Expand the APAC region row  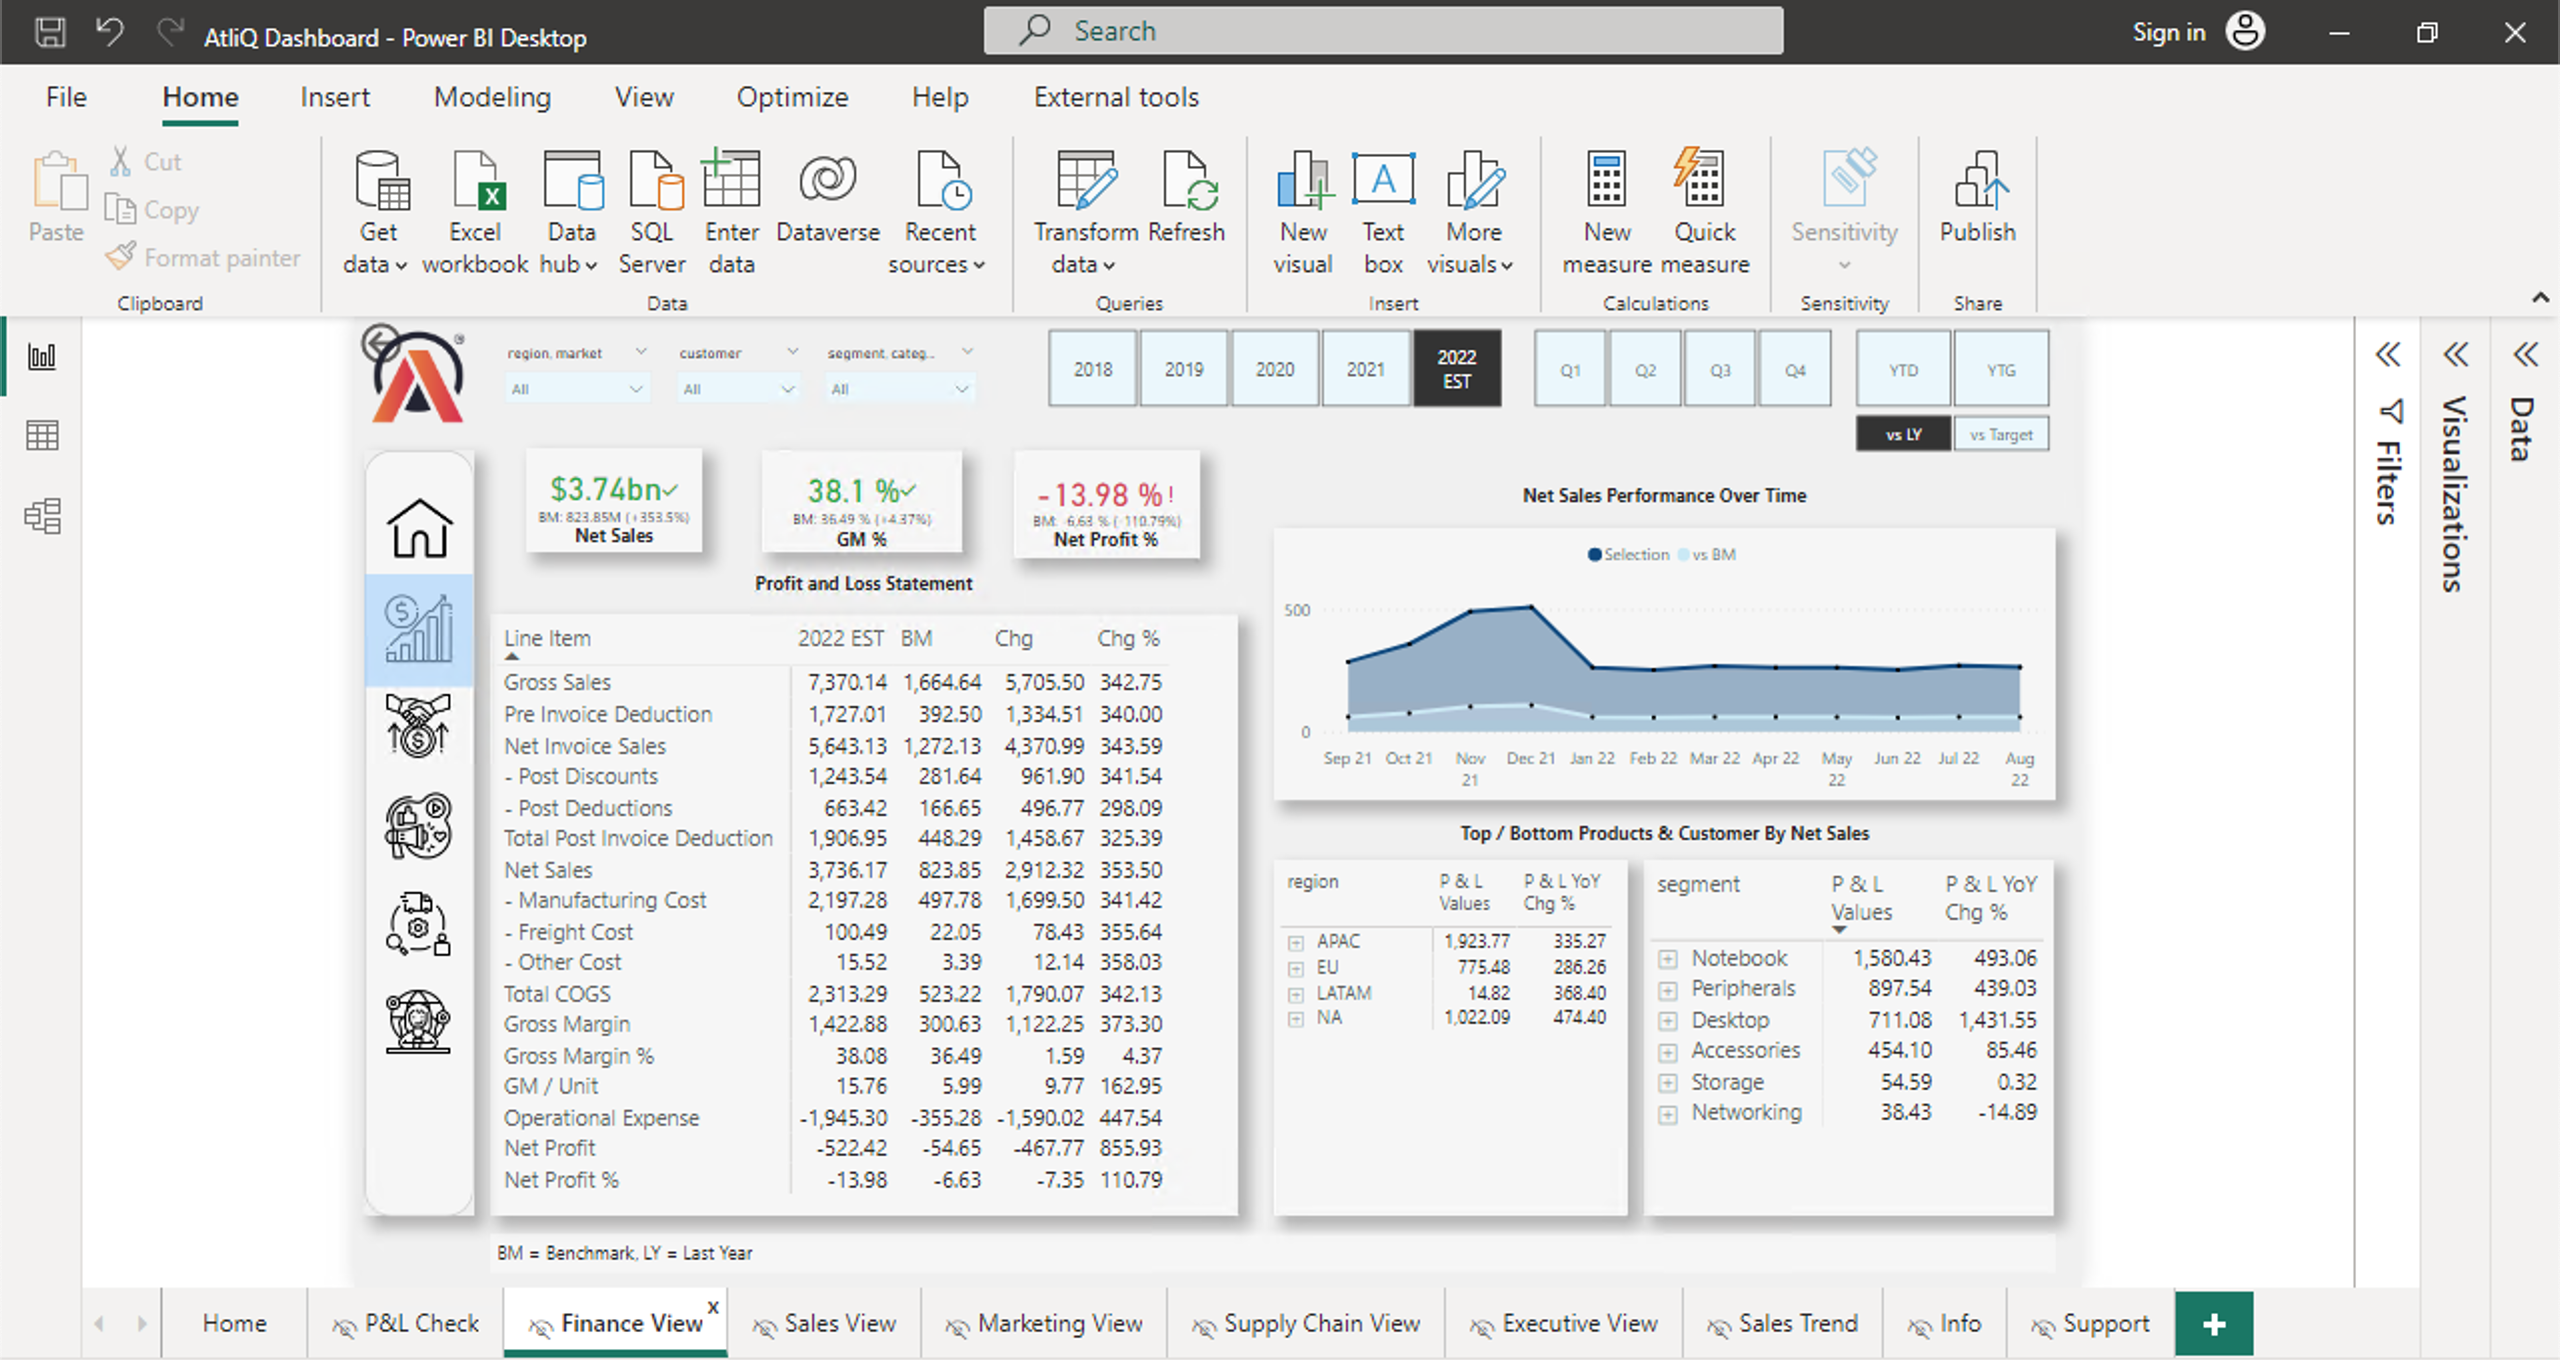(x=1296, y=942)
